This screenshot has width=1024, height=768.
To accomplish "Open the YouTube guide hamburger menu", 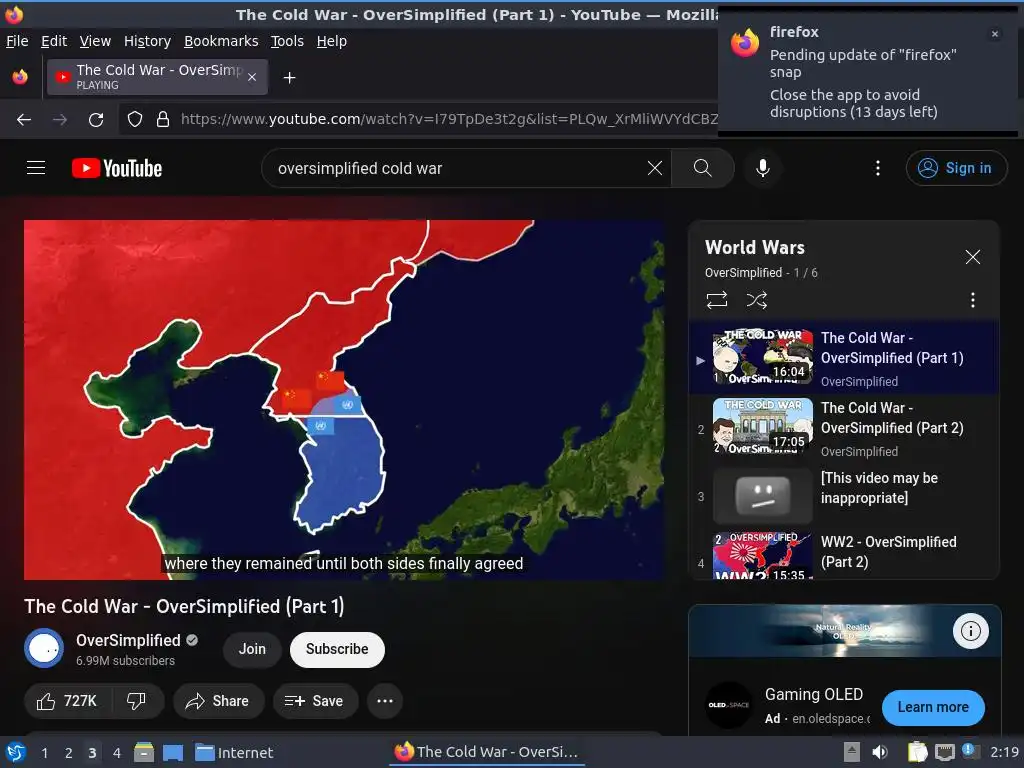I will [x=36, y=168].
